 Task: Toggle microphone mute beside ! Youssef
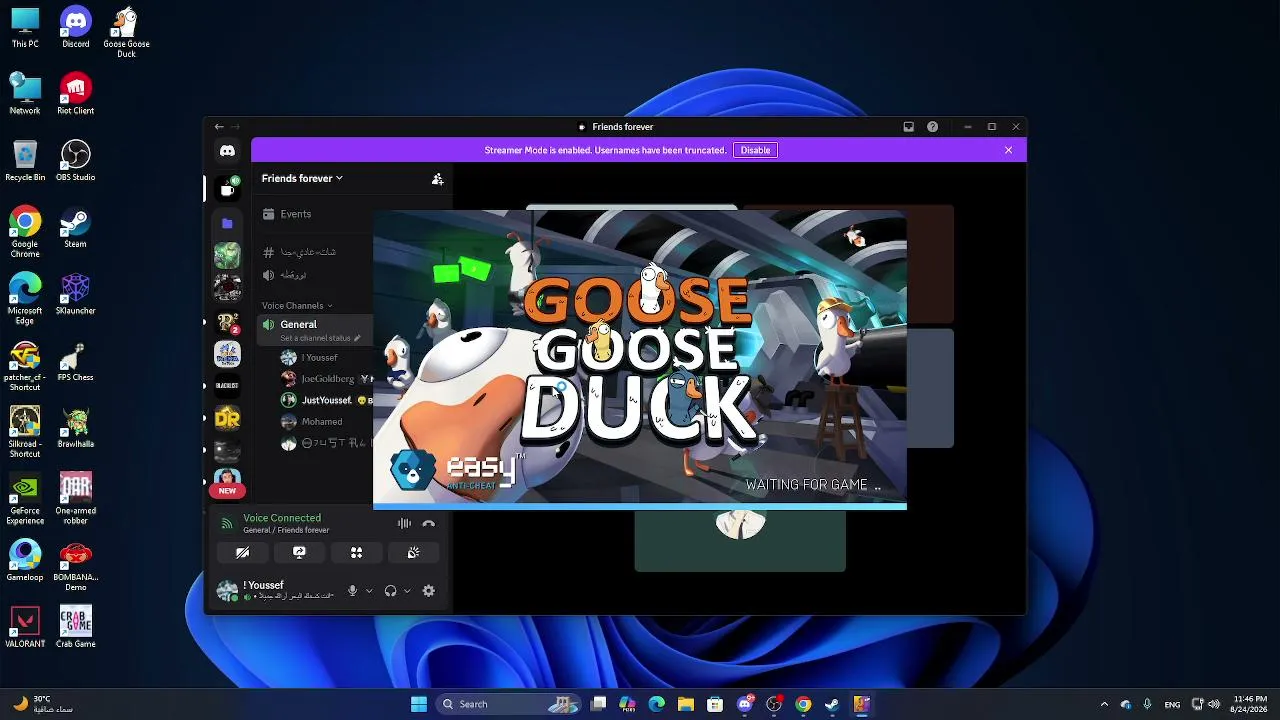click(352, 591)
